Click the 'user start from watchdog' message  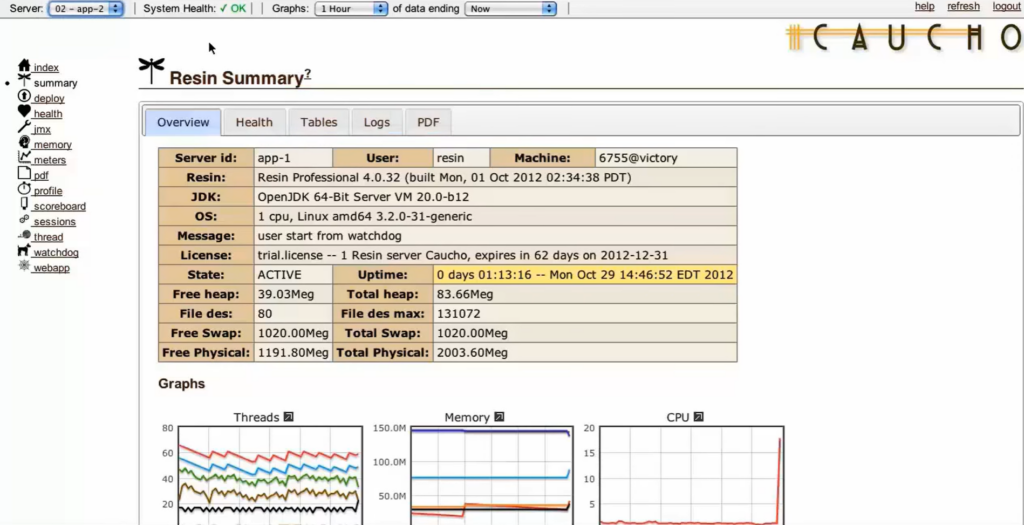click(330, 236)
